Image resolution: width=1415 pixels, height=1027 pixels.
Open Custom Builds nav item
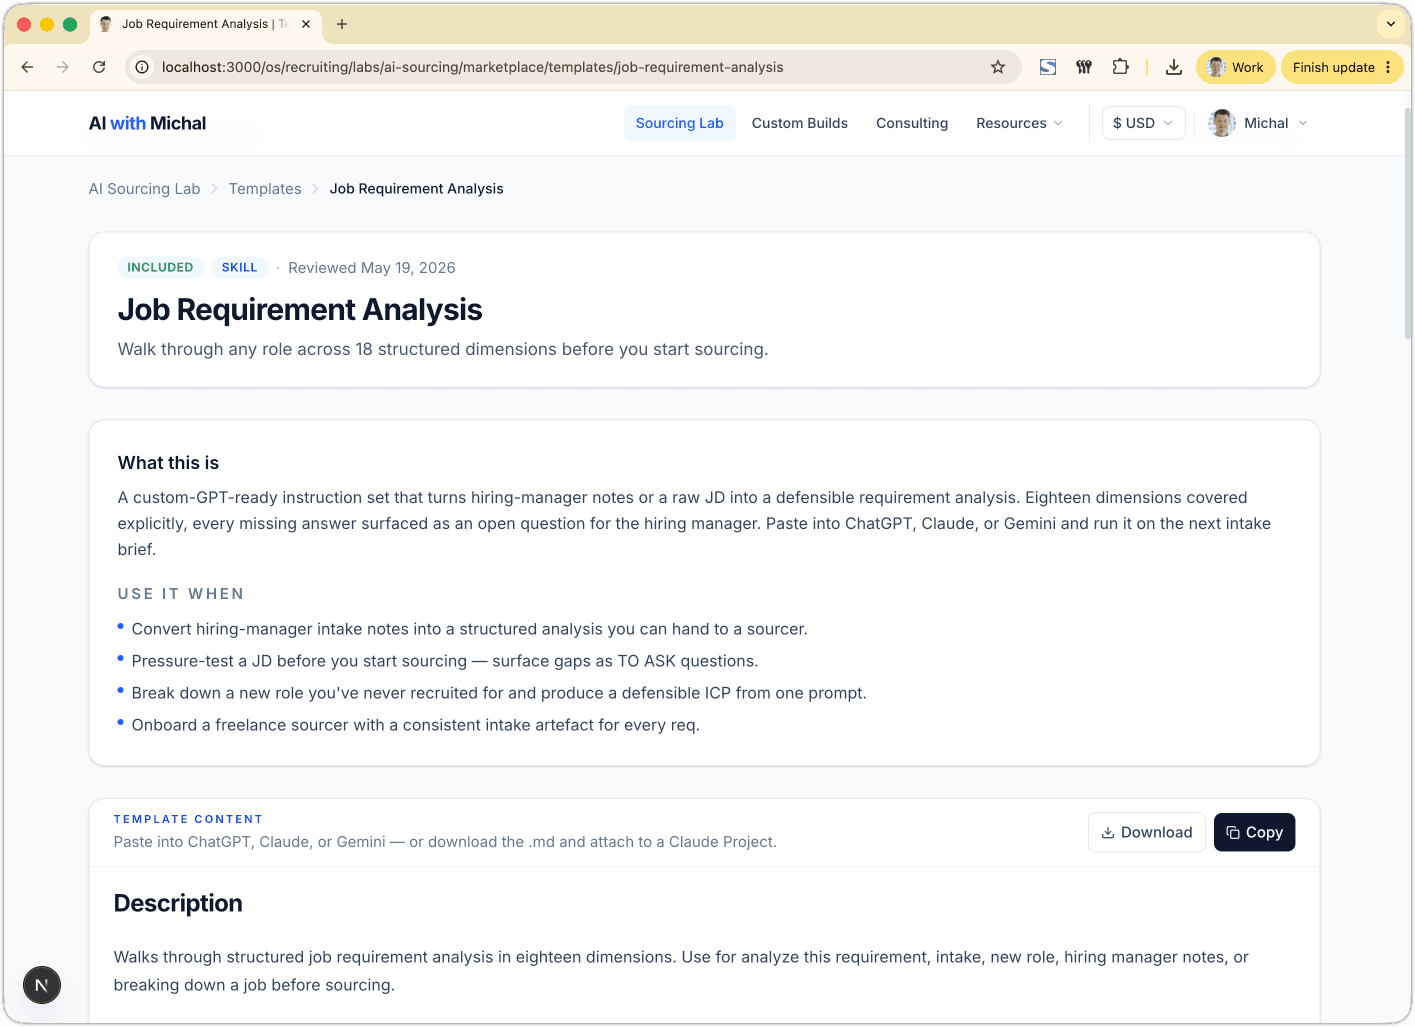pos(800,123)
